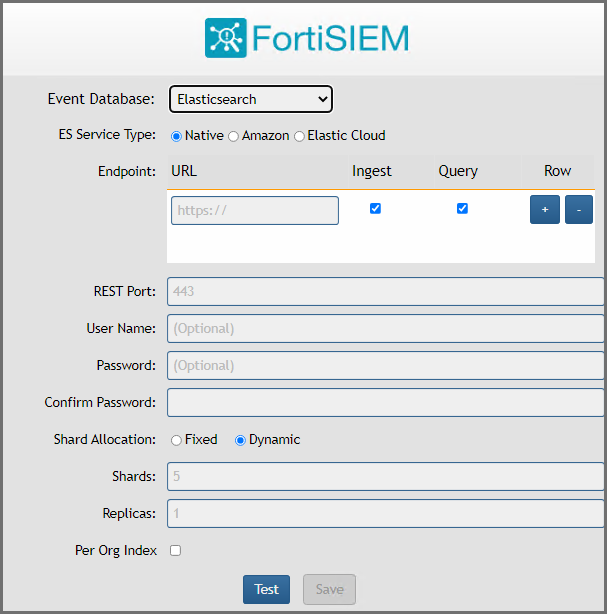Viewport: 607px width, 614px height.
Task: Click the FortiSIEM logo icon
Action: (x=226, y=38)
